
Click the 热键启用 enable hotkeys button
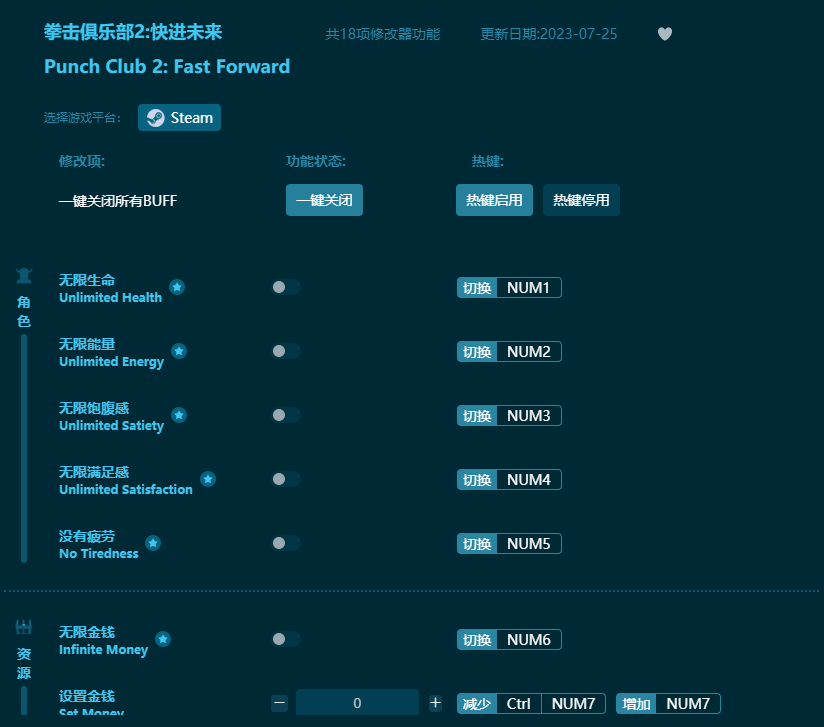coord(494,200)
